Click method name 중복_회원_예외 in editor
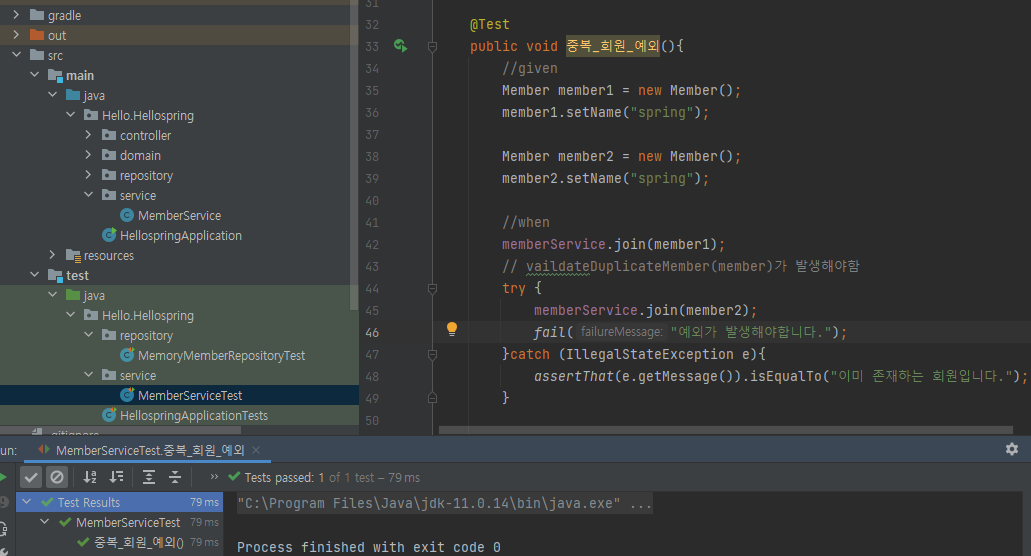Image resolution: width=1031 pixels, height=556 pixels. [x=613, y=46]
